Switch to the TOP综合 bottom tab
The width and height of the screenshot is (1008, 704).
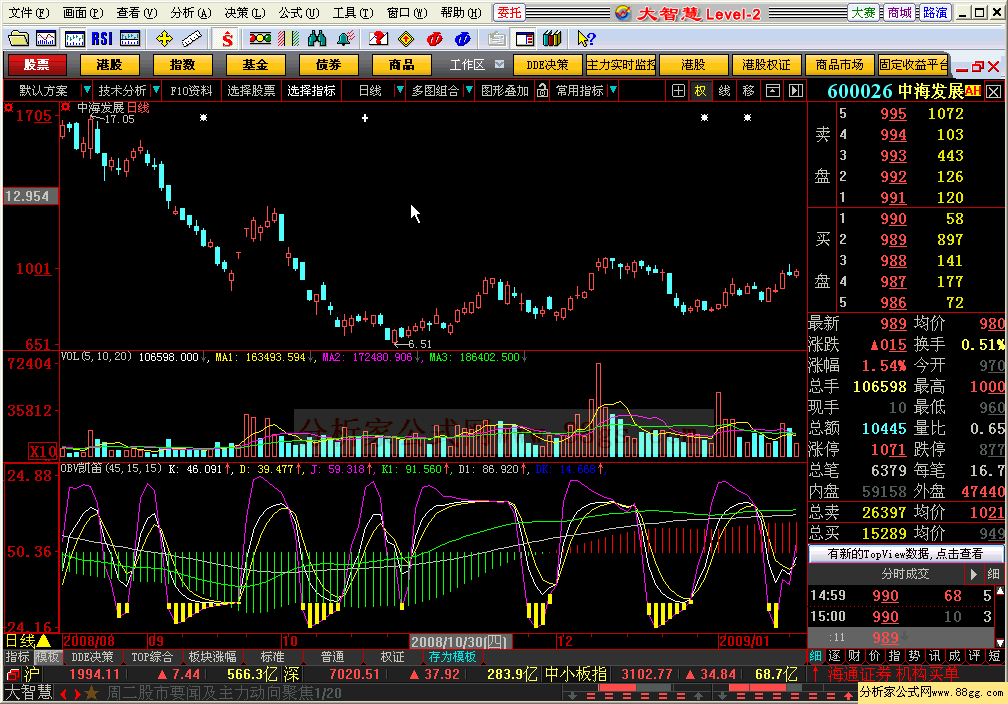click(152, 657)
